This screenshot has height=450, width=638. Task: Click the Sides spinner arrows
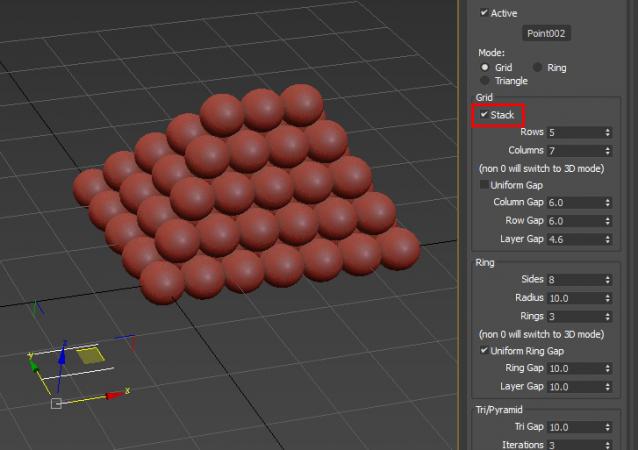[x=607, y=280]
